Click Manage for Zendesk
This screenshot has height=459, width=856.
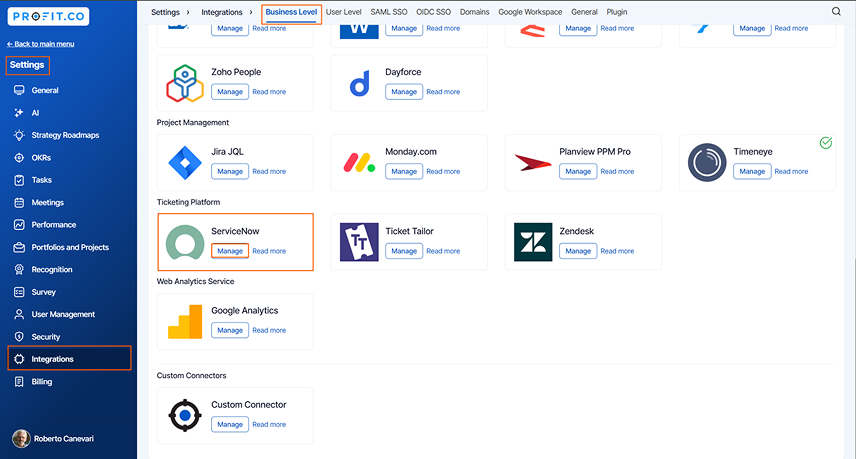(x=578, y=251)
